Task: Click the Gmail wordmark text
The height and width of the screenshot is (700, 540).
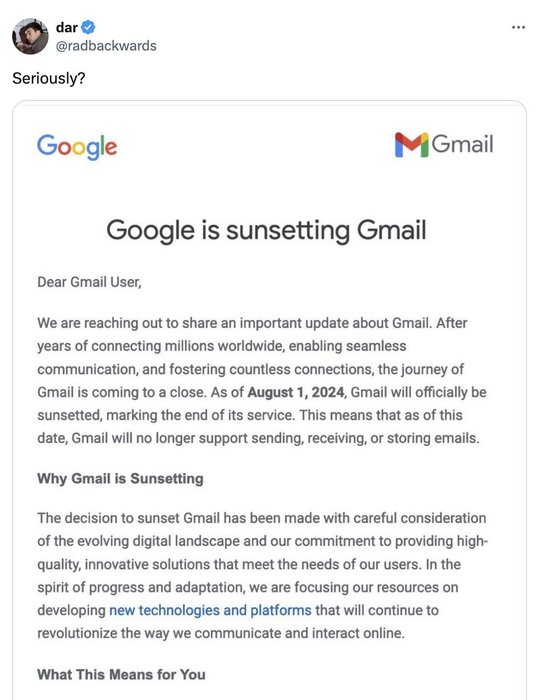Action: [462, 144]
